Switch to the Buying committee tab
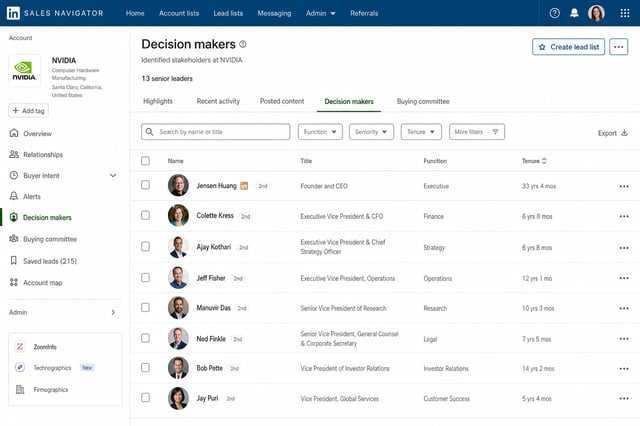 (x=423, y=101)
